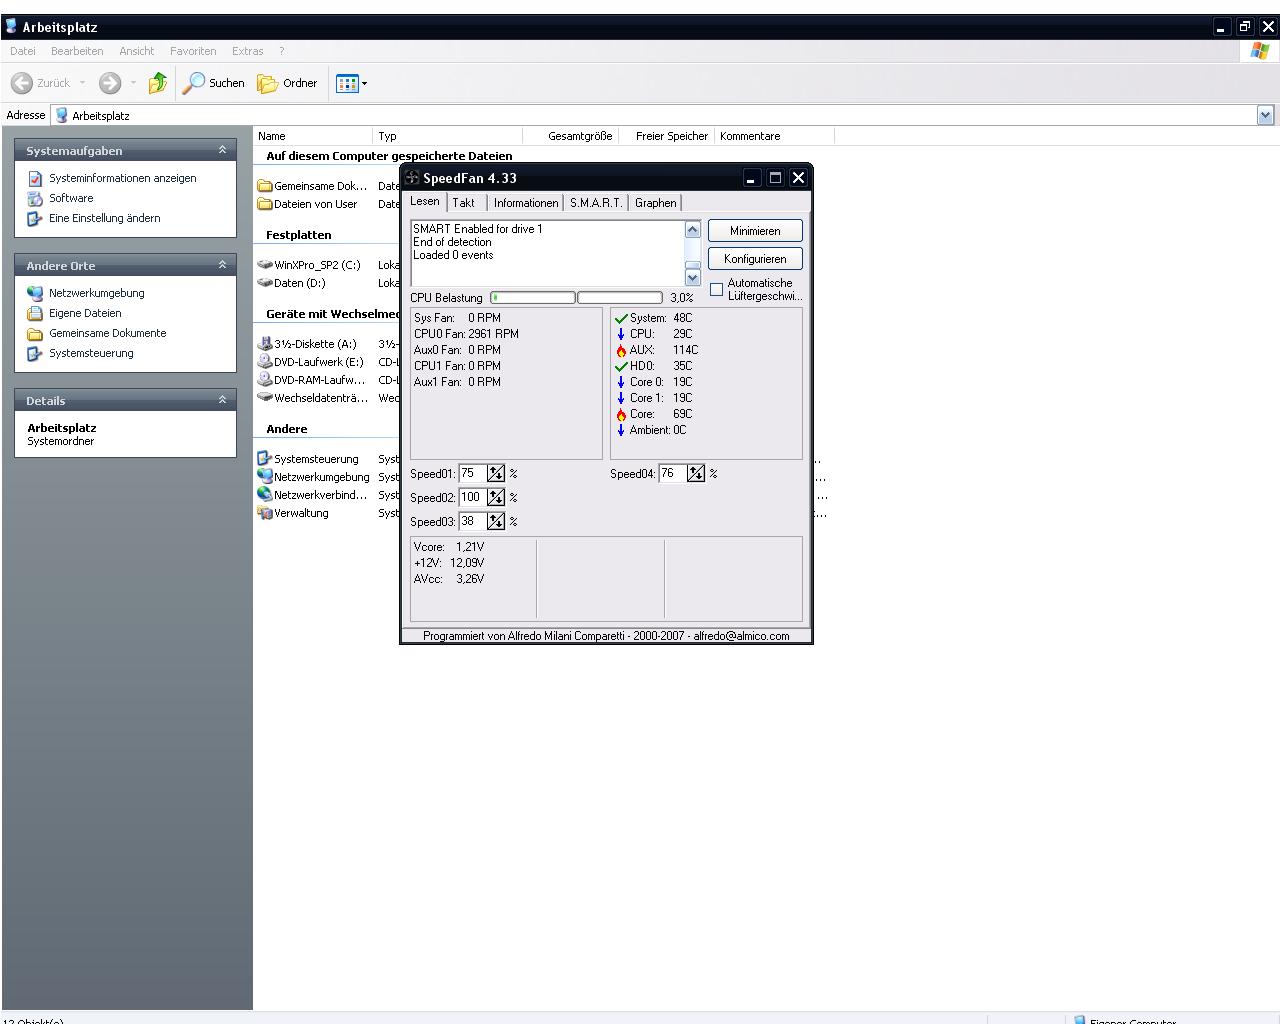Adjust the Speed03 spinner arrows
1280x1024 pixels.
coord(496,521)
